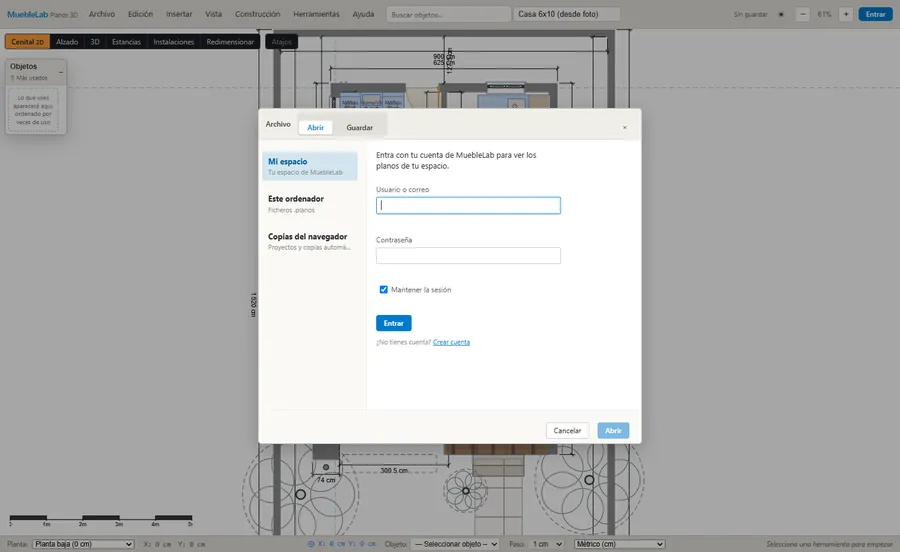Open the Ayuda menu
Viewport: 900px width, 552px height.
[363, 14]
